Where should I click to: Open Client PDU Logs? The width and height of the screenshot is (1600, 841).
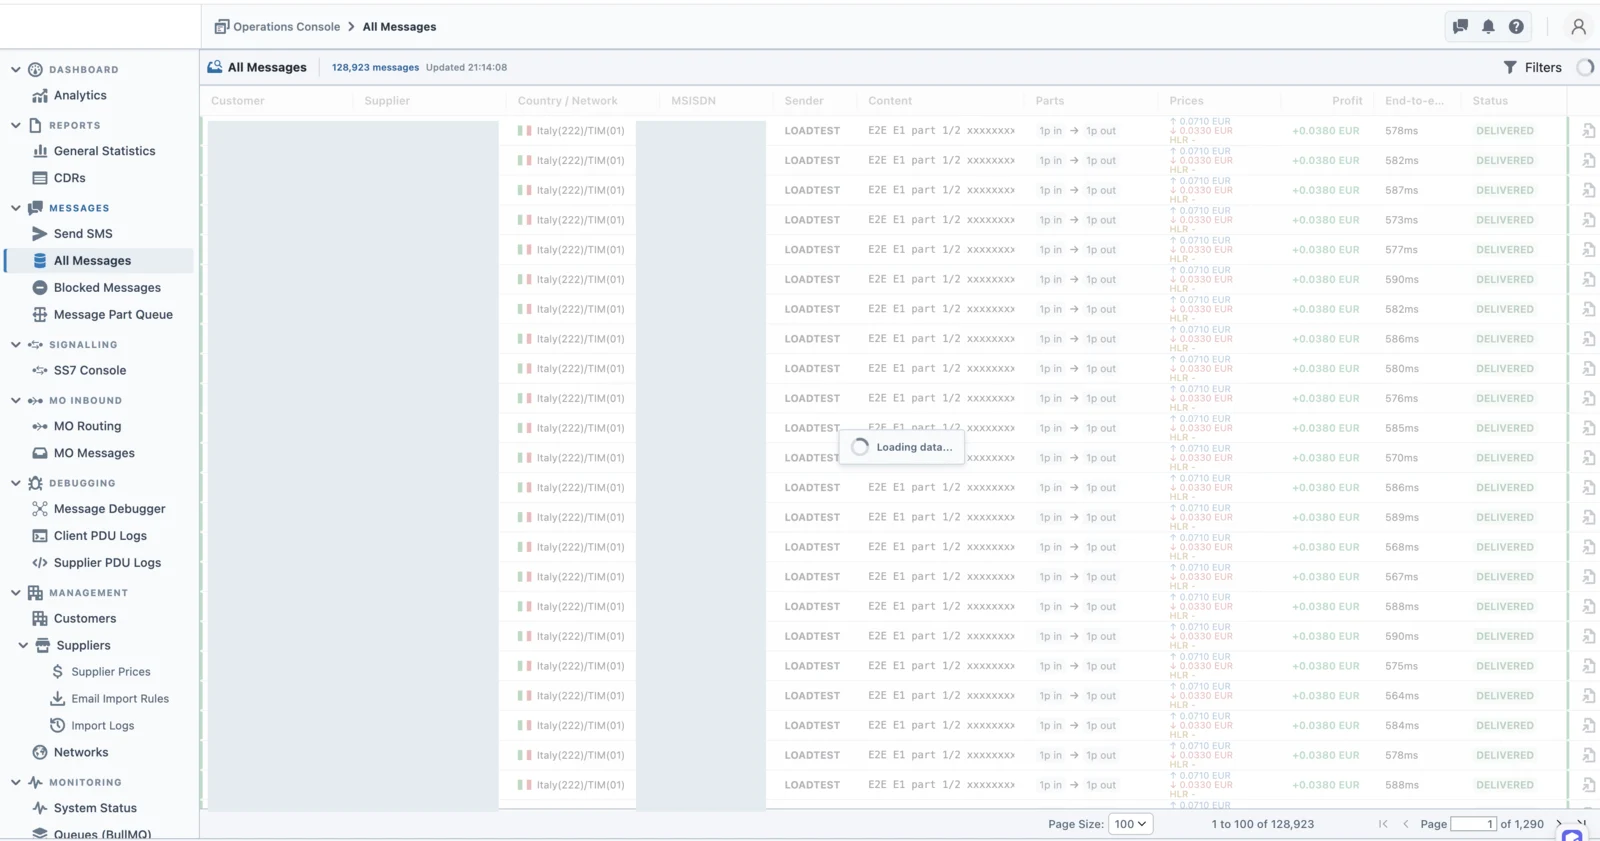tap(100, 536)
